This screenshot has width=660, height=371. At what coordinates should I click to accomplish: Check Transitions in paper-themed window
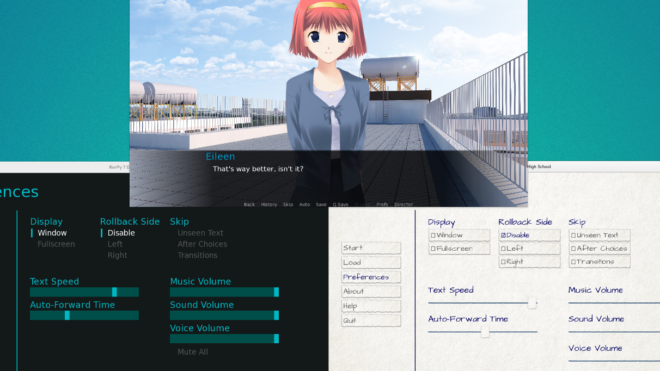pos(599,262)
